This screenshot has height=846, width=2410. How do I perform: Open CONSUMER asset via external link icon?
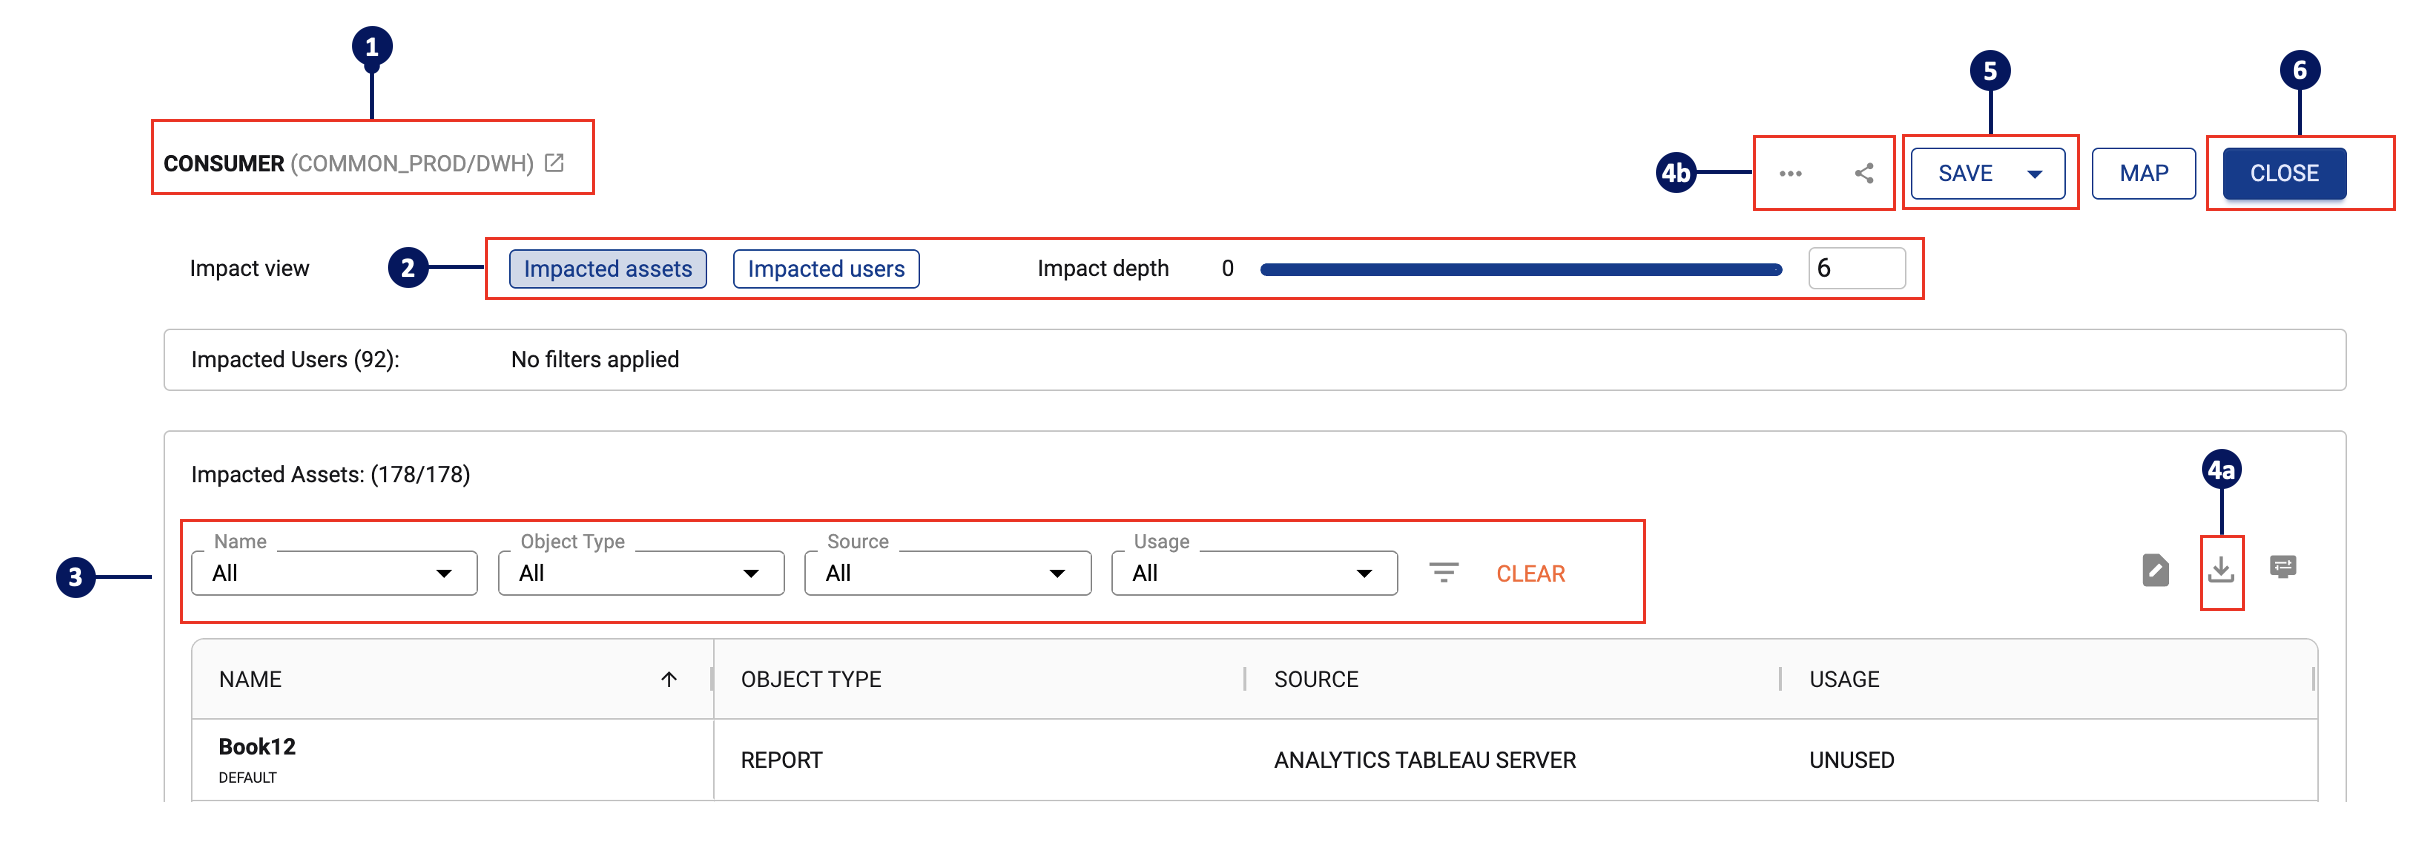coord(554,163)
